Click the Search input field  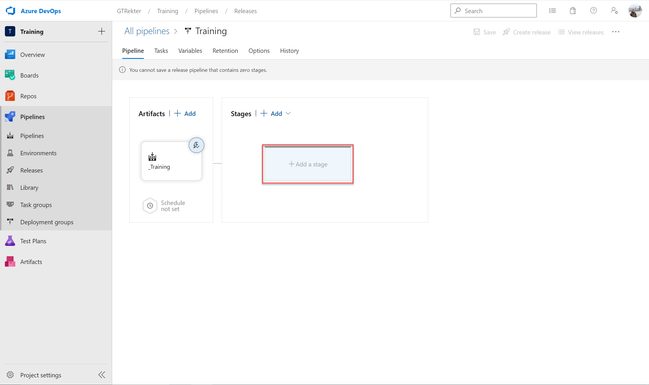coord(493,11)
